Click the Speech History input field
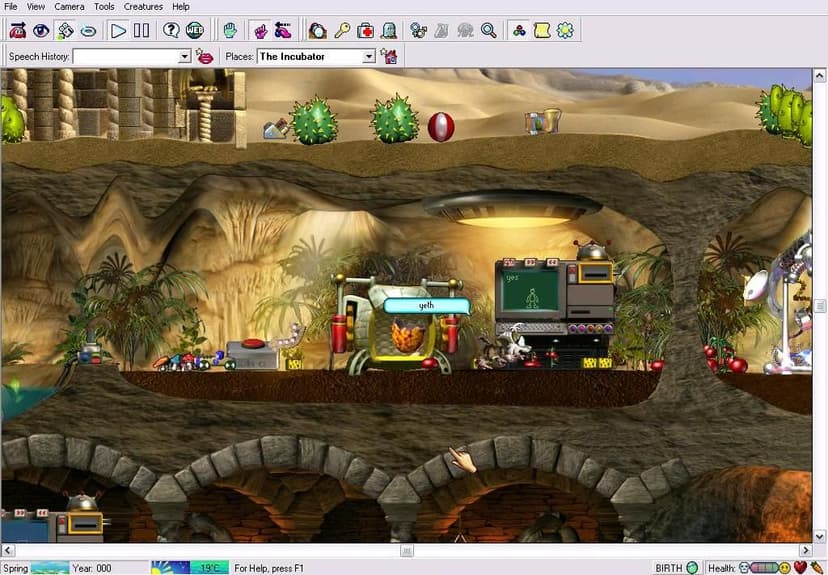This screenshot has width=828, height=575. click(x=126, y=56)
